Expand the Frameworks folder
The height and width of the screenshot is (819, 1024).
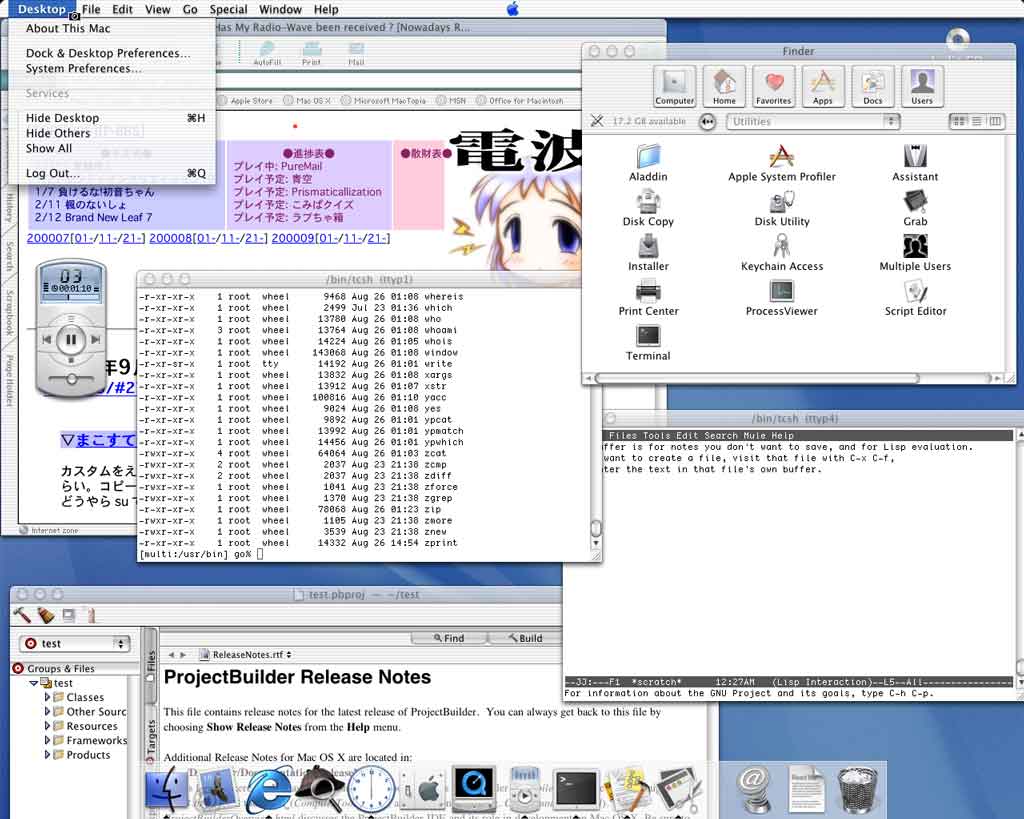coord(47,741)
